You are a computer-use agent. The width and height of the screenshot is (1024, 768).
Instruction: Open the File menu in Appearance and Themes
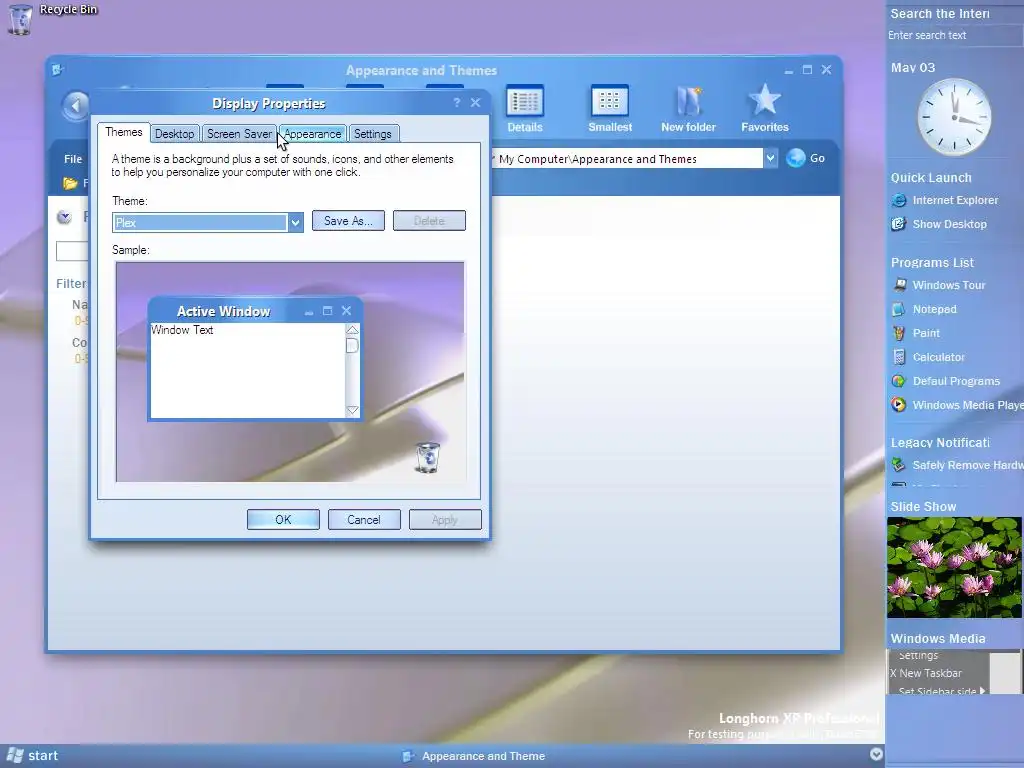(73, 159)
